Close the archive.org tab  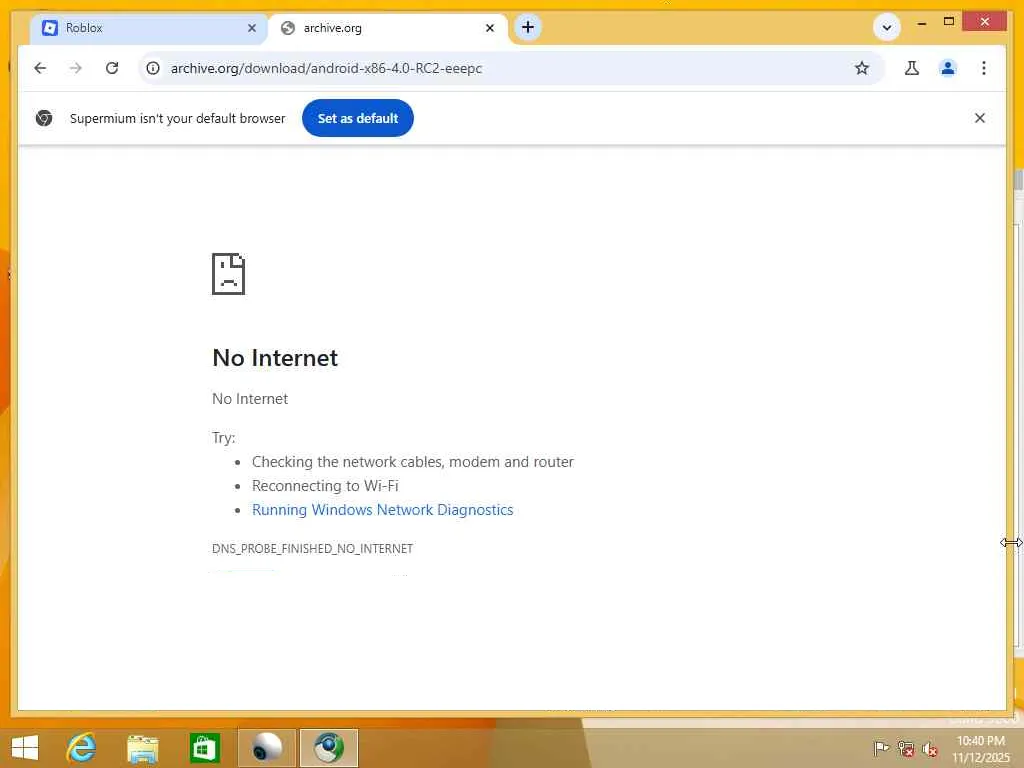pyautogui.click(x=490, y=28)
